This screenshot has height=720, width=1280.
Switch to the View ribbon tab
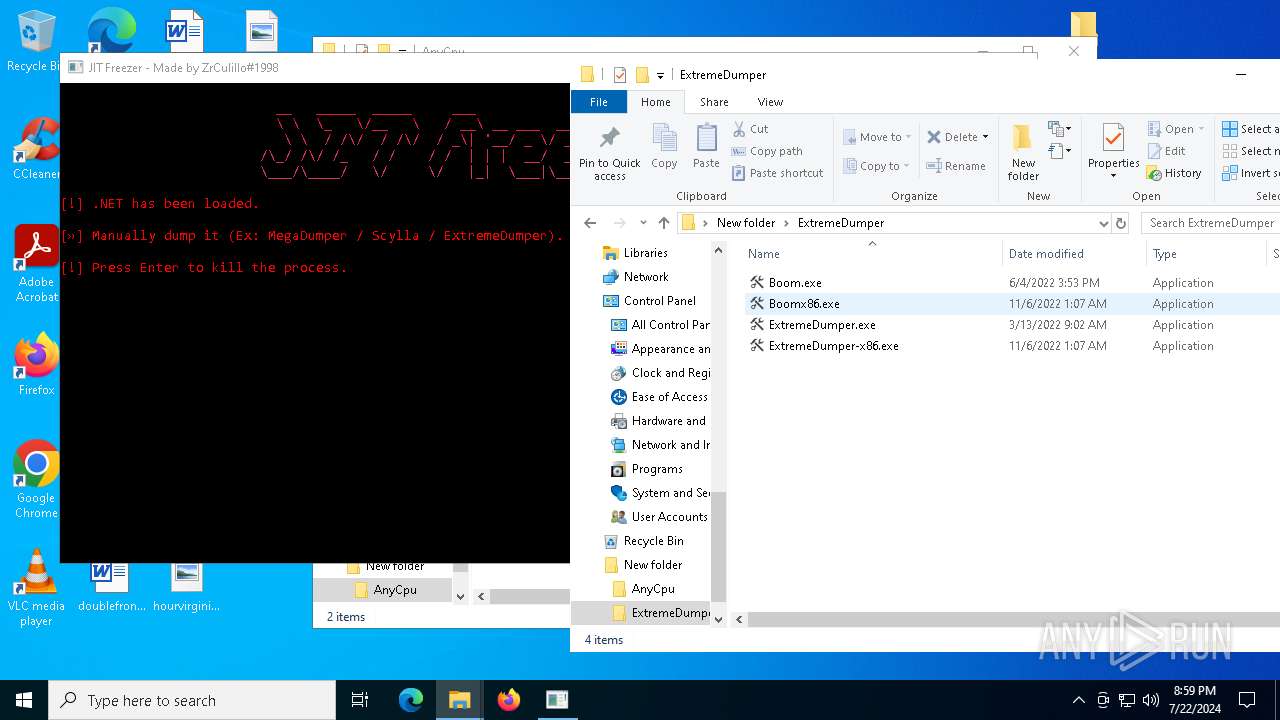point(770,102)
